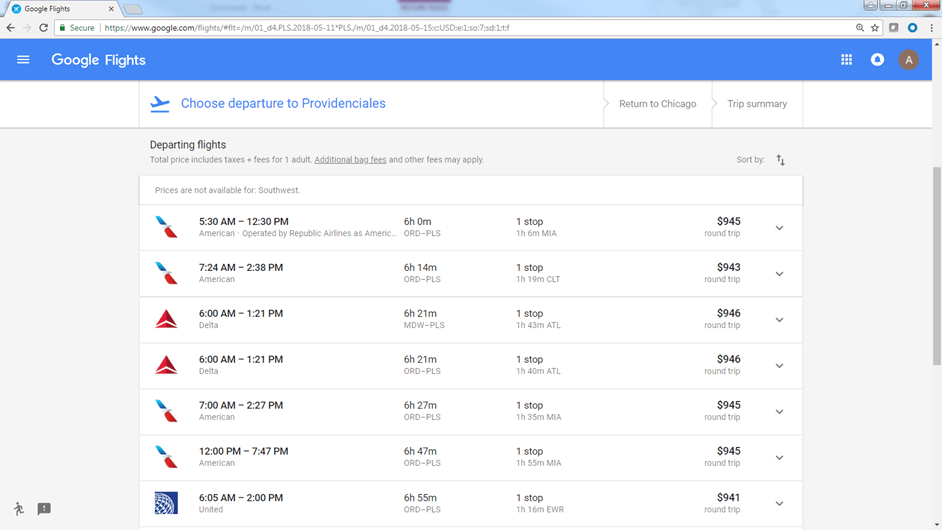
Task: Open Chrome's three-dot menu
Action: coord(931,28)
